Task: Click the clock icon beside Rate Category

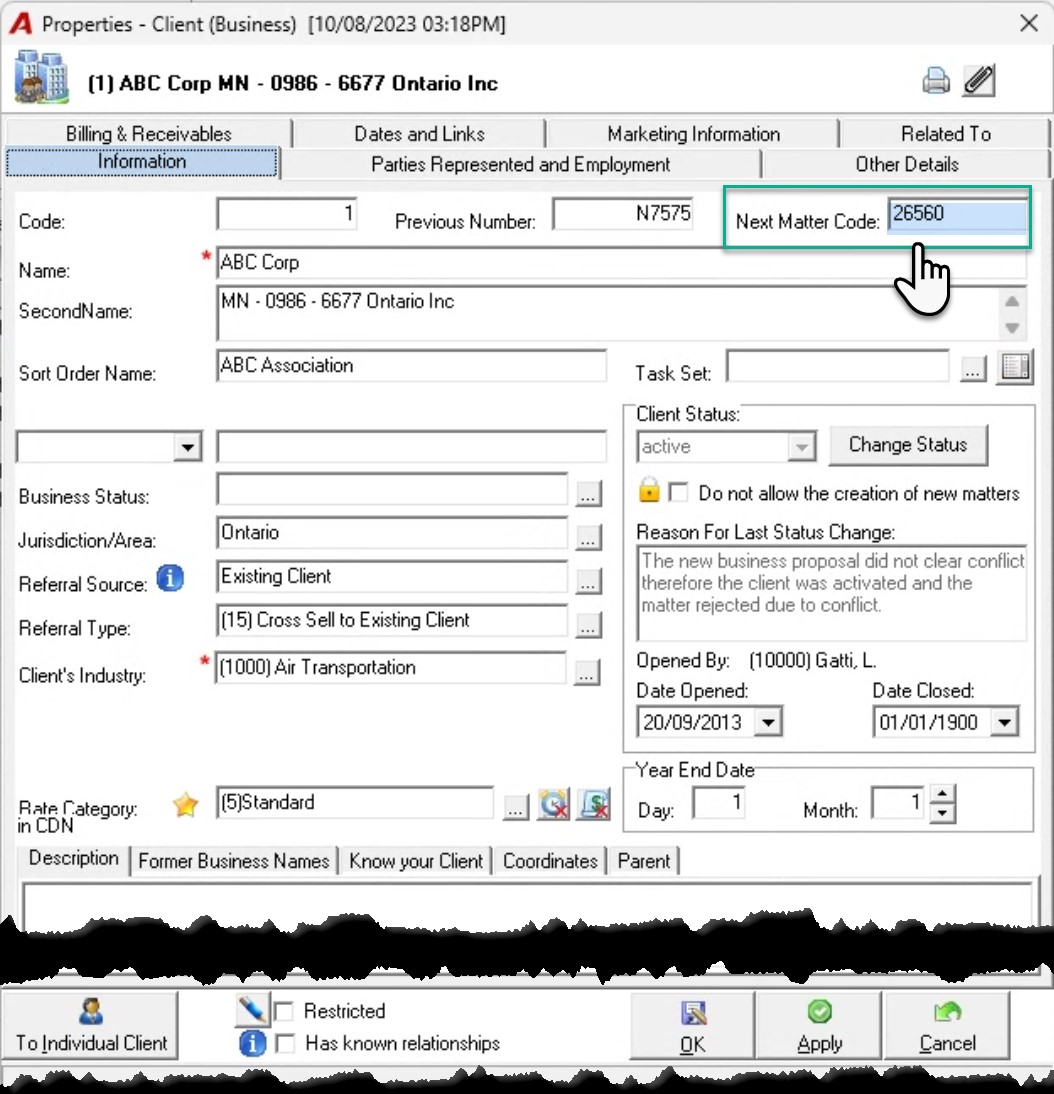Action: 553,804
